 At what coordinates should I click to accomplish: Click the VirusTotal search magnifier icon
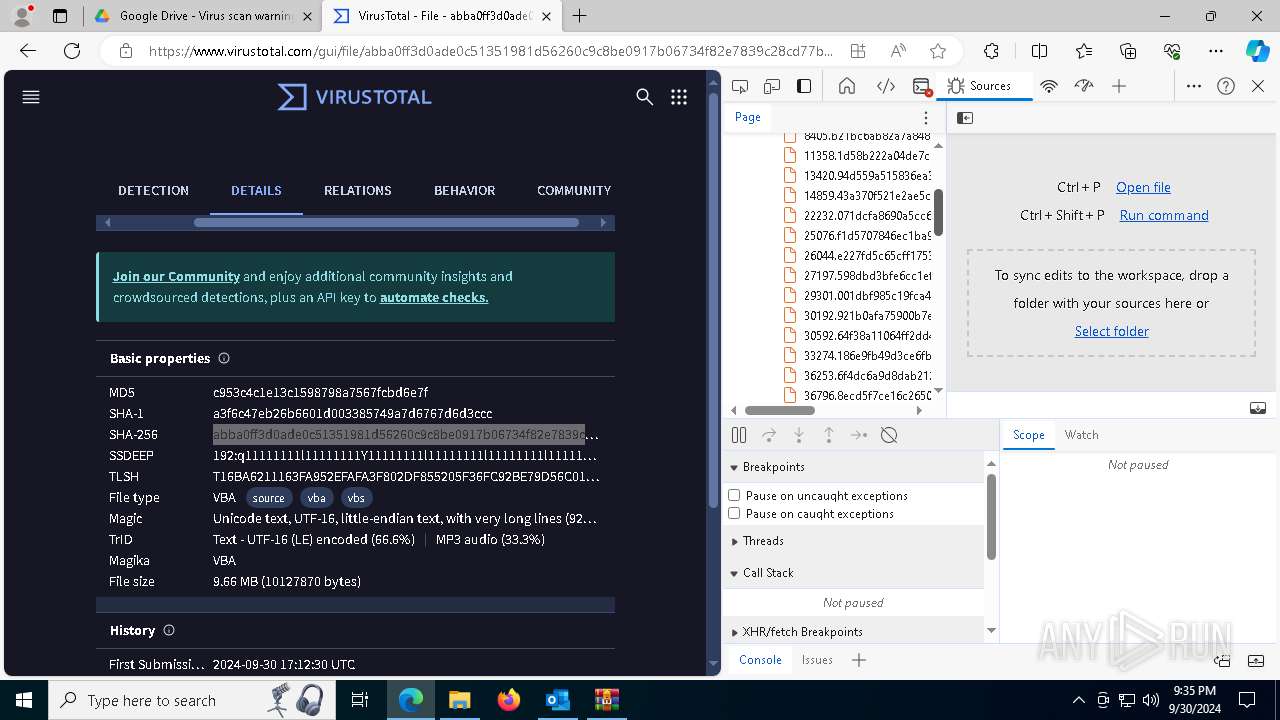pos(645,97)
